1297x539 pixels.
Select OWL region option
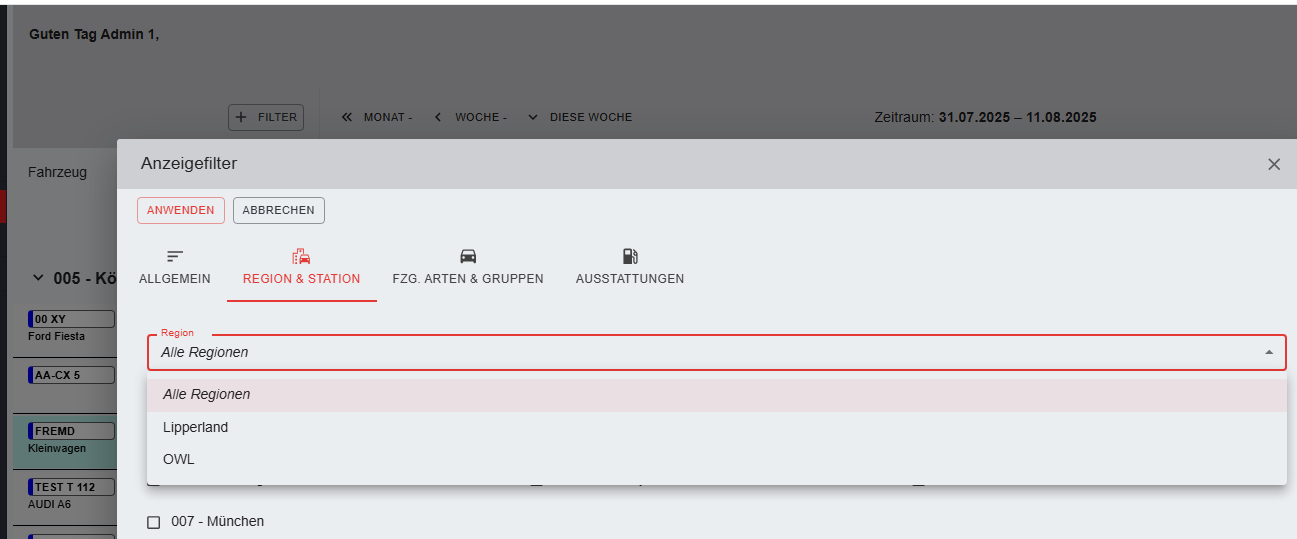coord(179,459)
